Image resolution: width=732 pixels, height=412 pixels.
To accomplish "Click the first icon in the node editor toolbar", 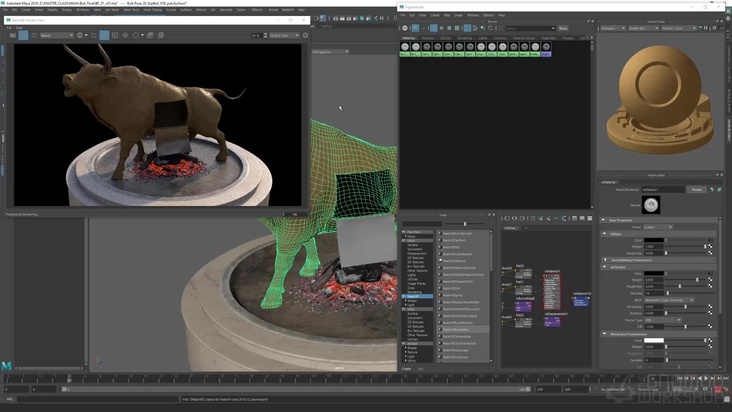I will pos(507,218).
